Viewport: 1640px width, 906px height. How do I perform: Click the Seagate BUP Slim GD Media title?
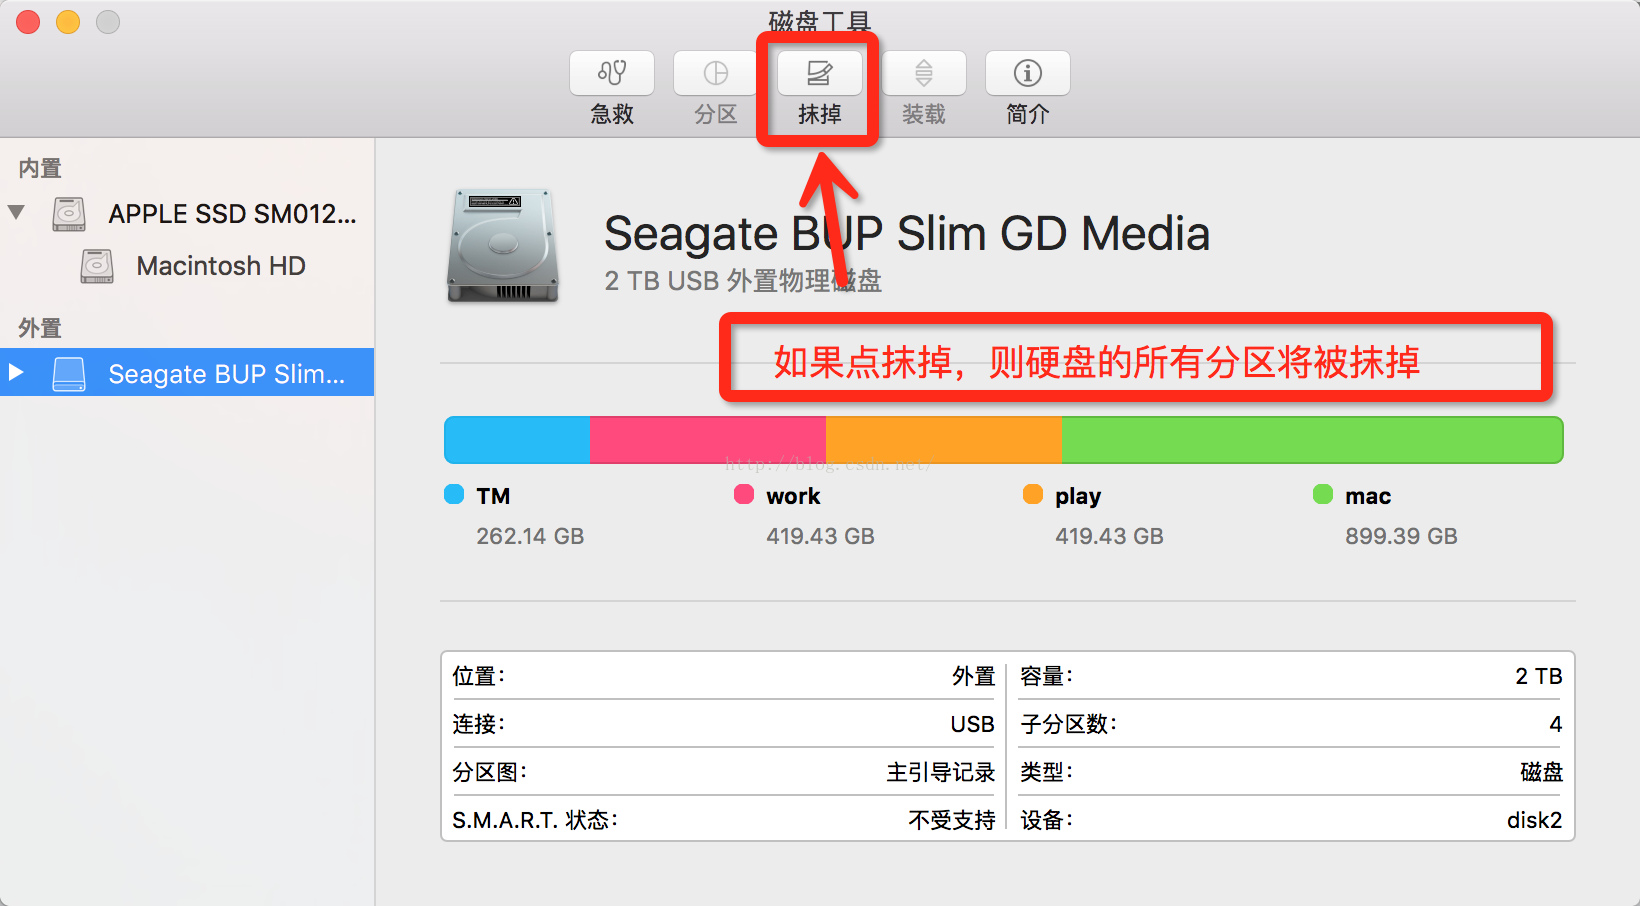point(907,234)
